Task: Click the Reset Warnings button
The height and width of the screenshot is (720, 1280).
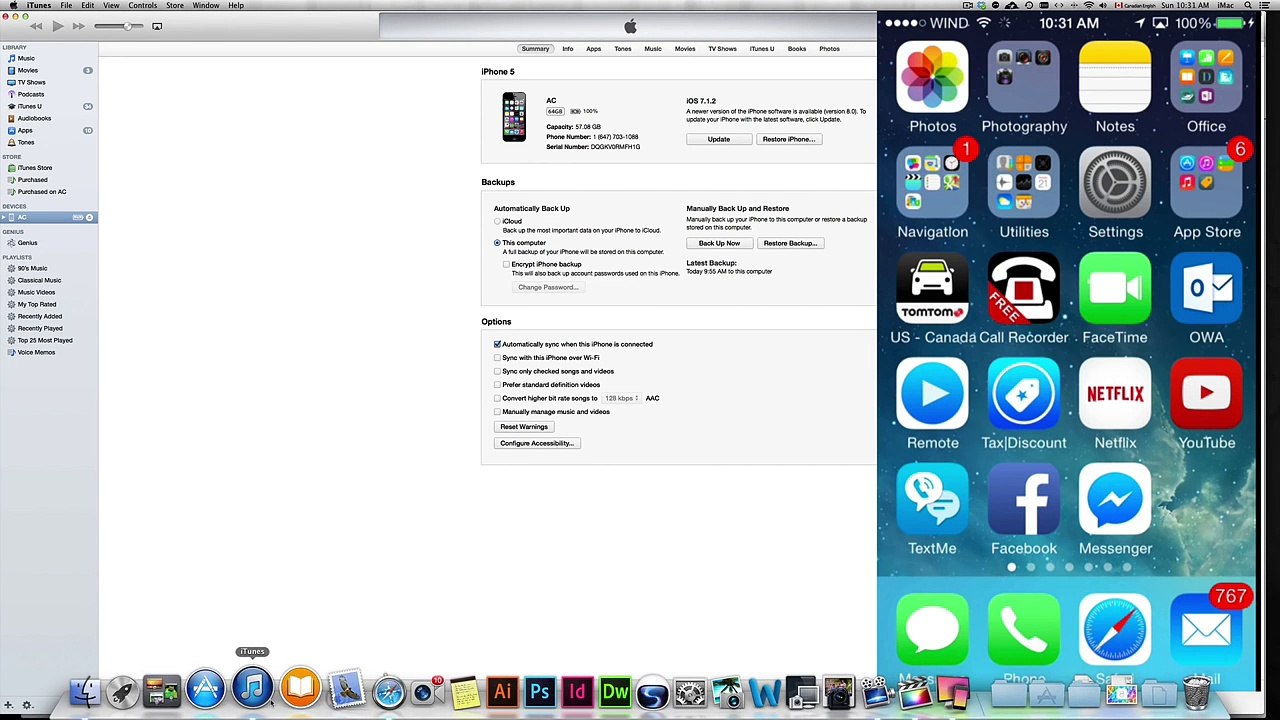Action: [x=524, y=427]
